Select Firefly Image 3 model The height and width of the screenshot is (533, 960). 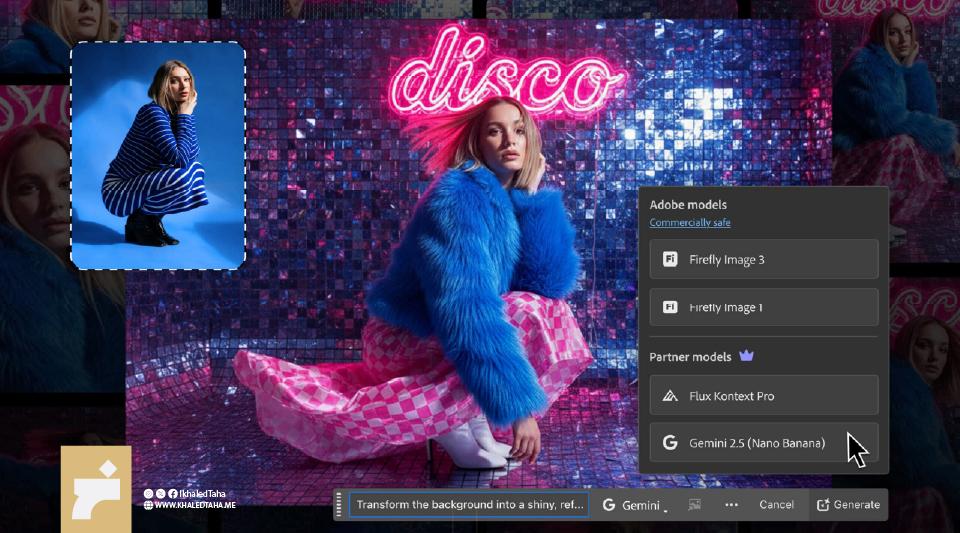click(x=764, y=259)
